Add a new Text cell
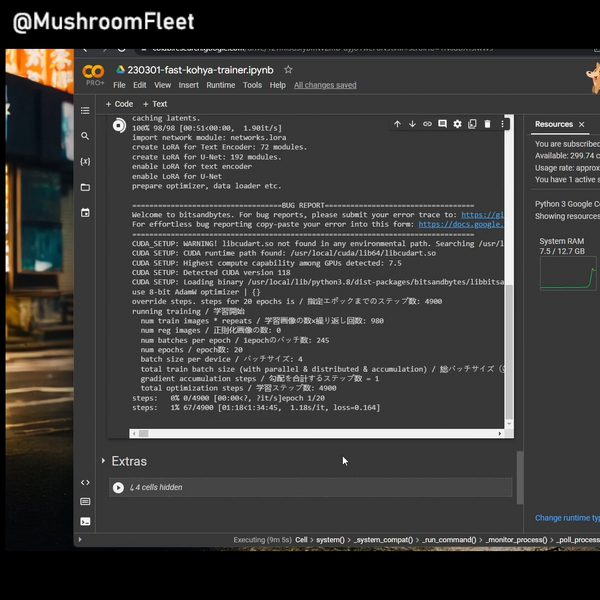The width and height of the screenshot is (600, 600). coord(155,104)
